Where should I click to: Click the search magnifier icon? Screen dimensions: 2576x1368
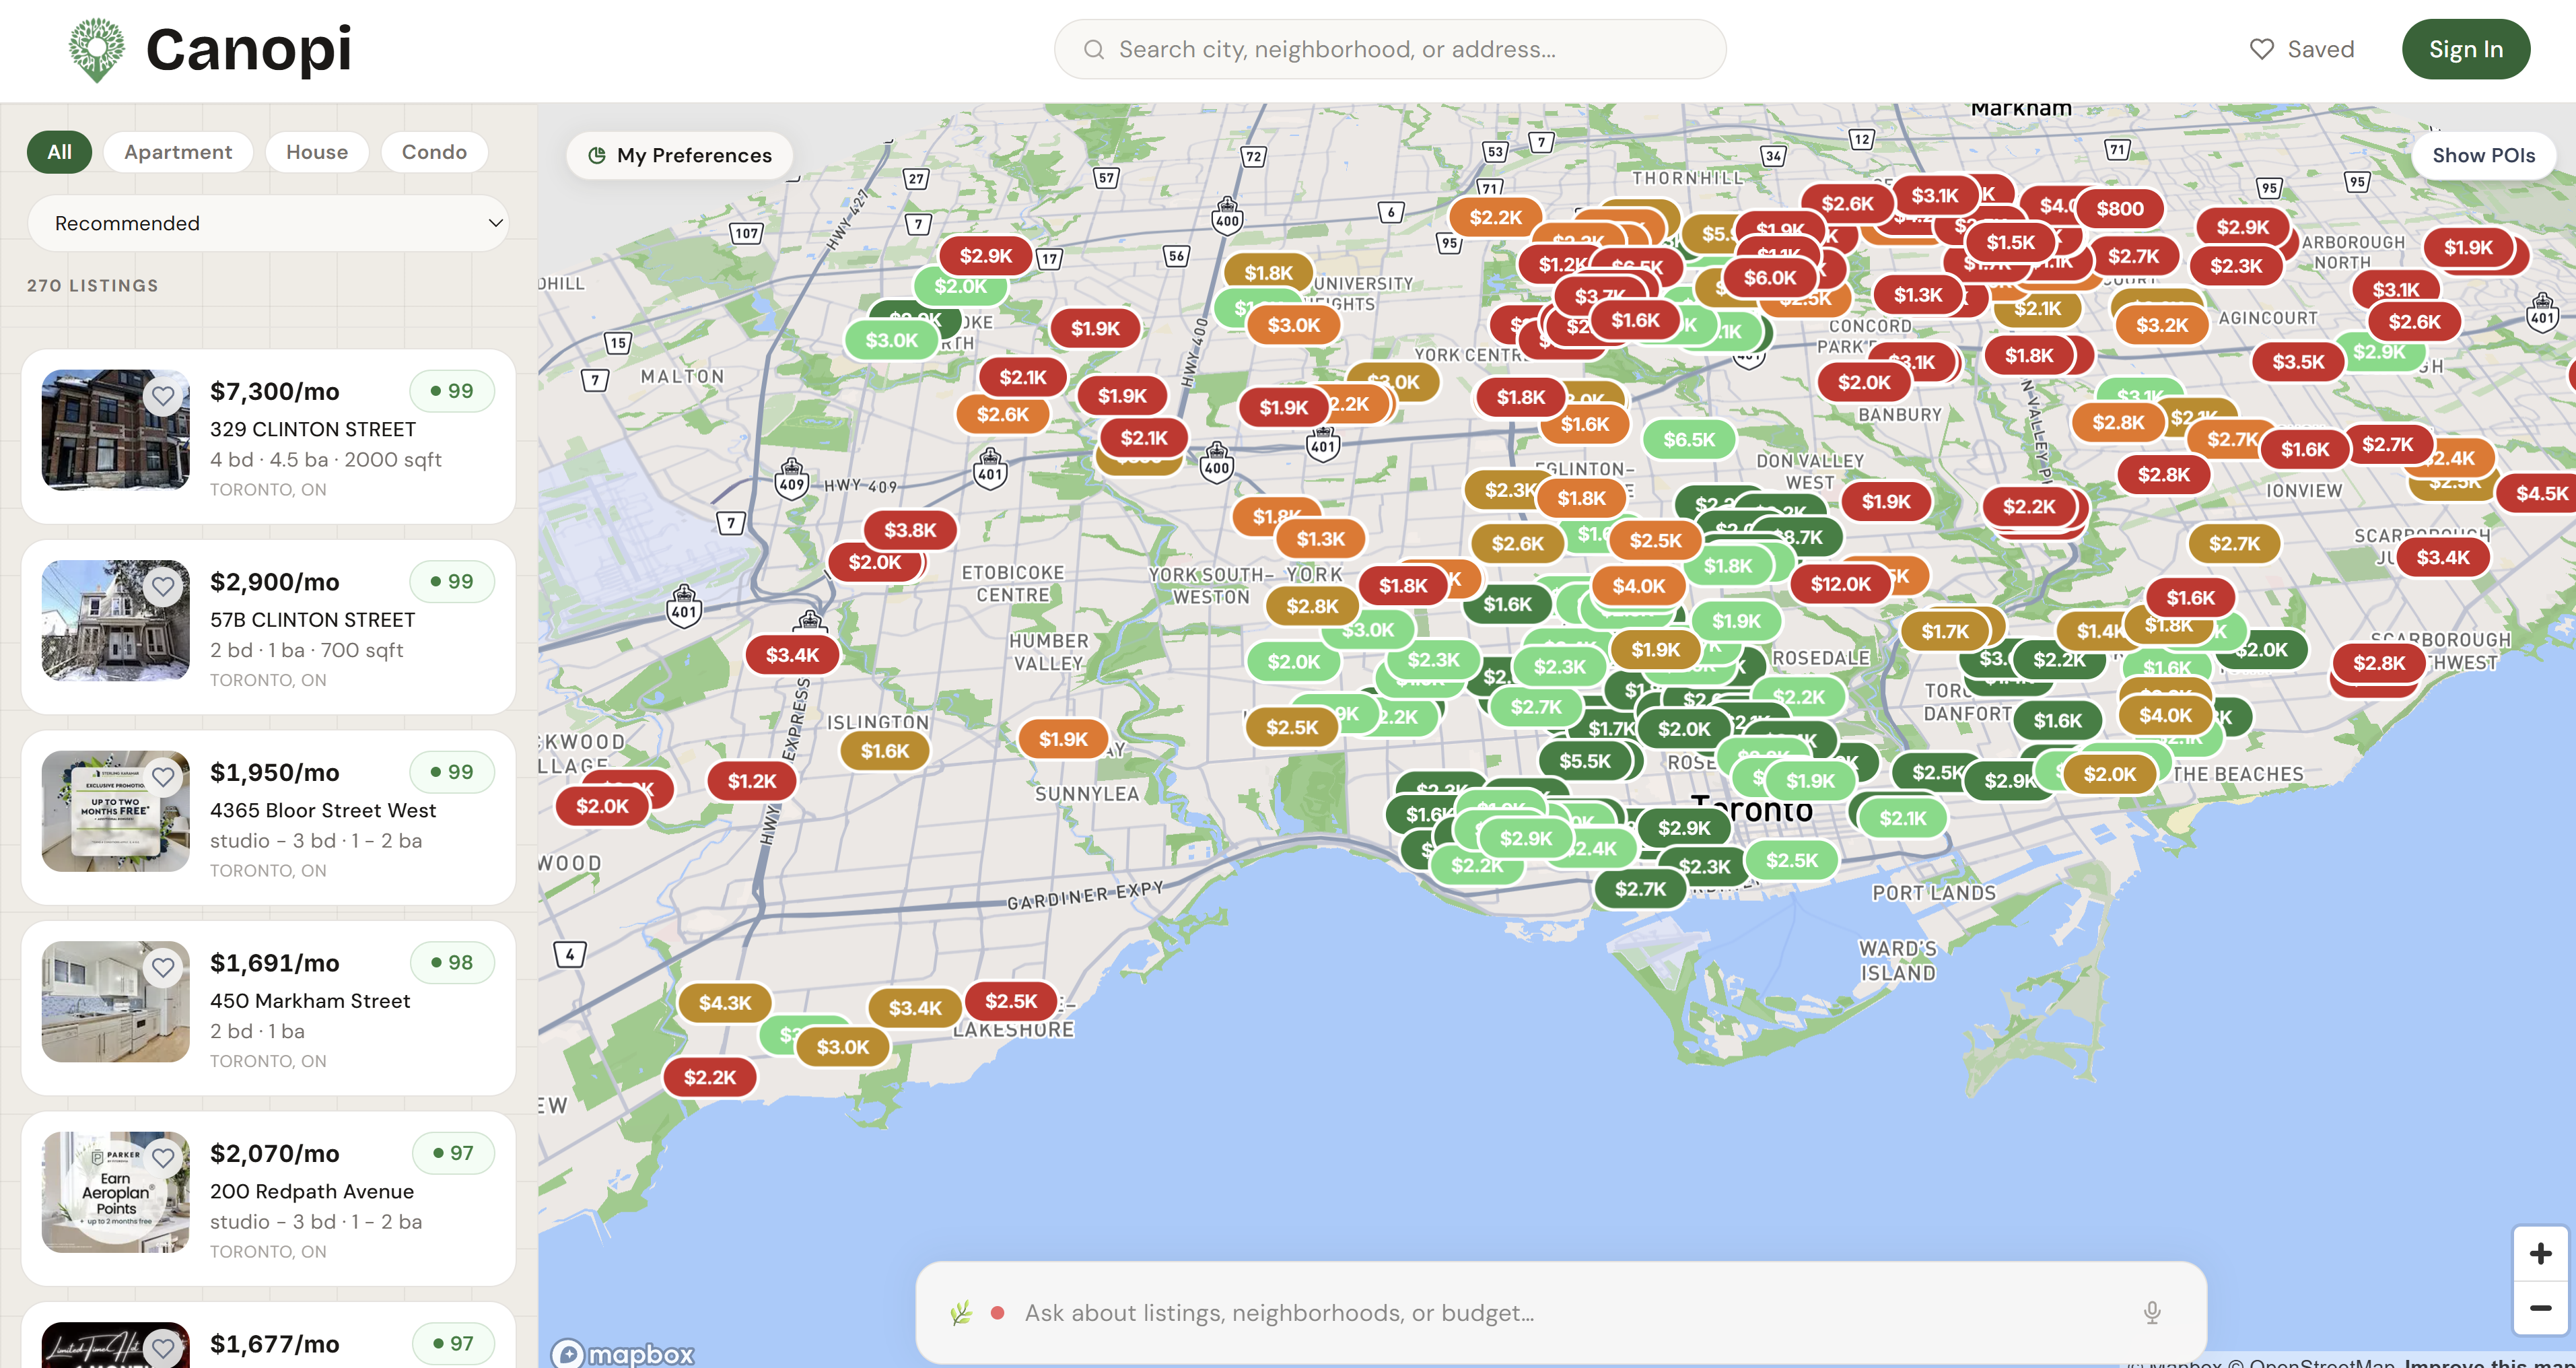(x=1094, y=50)
